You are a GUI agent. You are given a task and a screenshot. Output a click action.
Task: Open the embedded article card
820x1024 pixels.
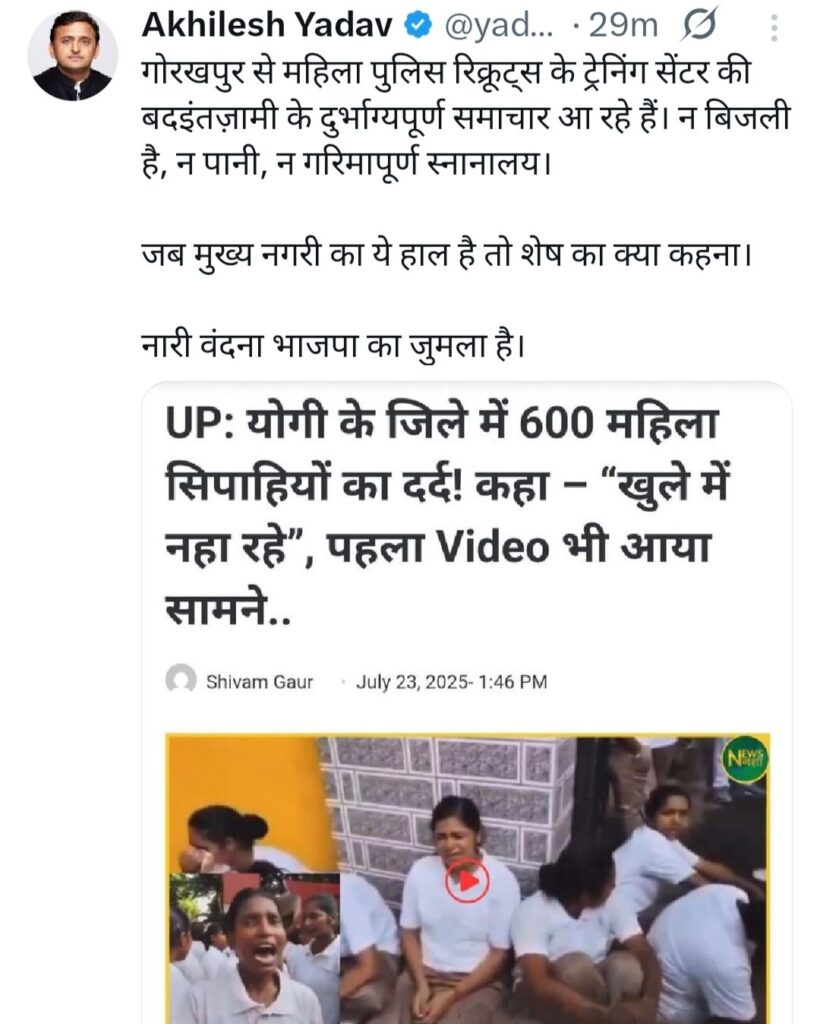click(467, 703)
